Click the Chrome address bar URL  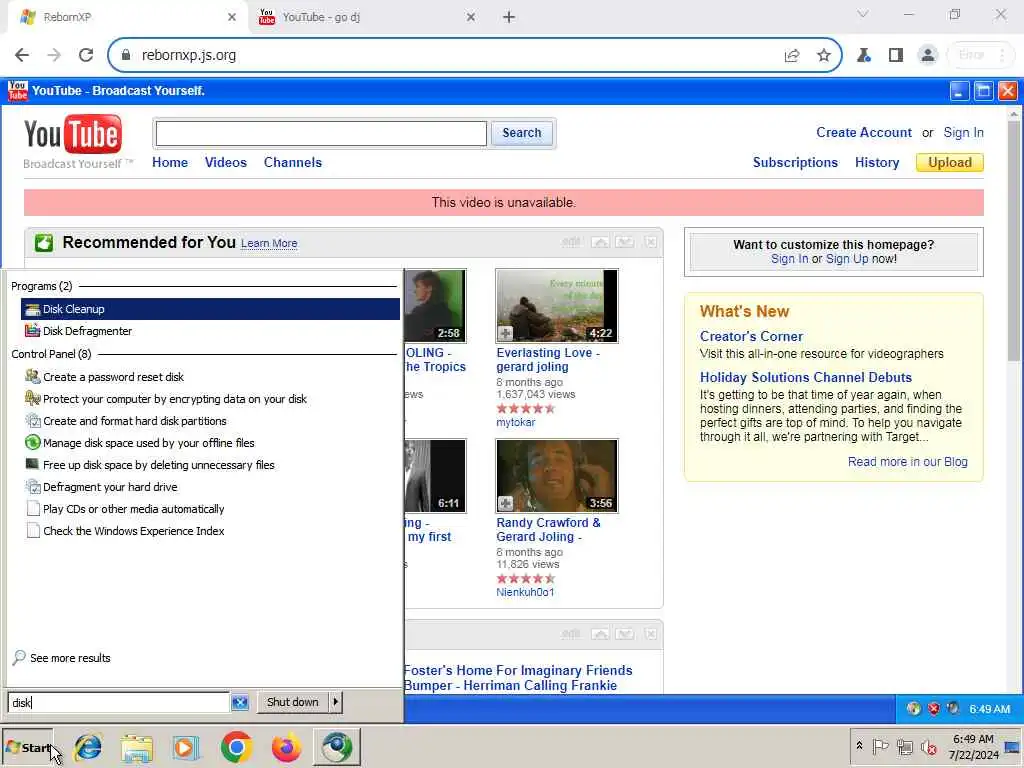pos(189,55)
